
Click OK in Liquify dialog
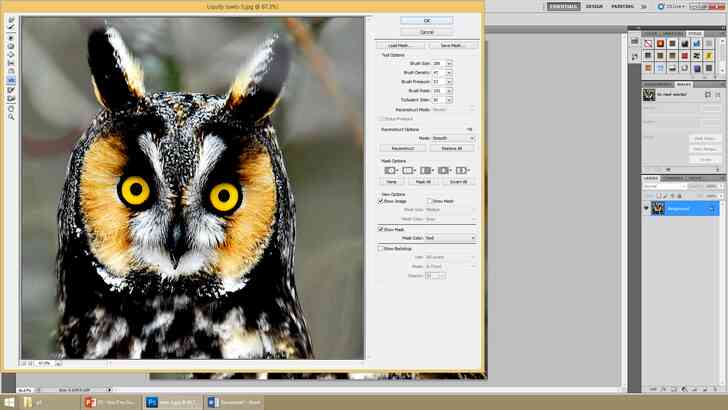pyautogui.click(x=427, y=20)
